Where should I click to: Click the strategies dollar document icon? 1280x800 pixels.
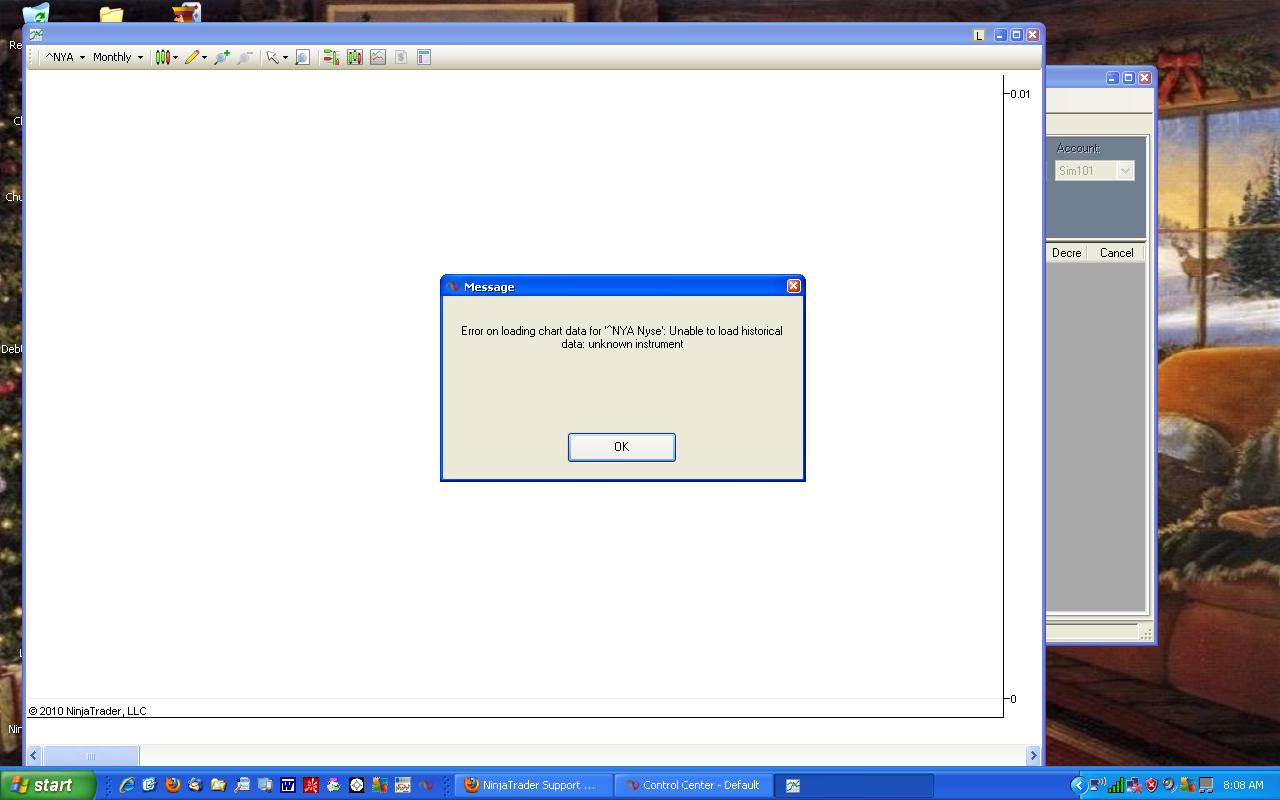click(400, 58)
